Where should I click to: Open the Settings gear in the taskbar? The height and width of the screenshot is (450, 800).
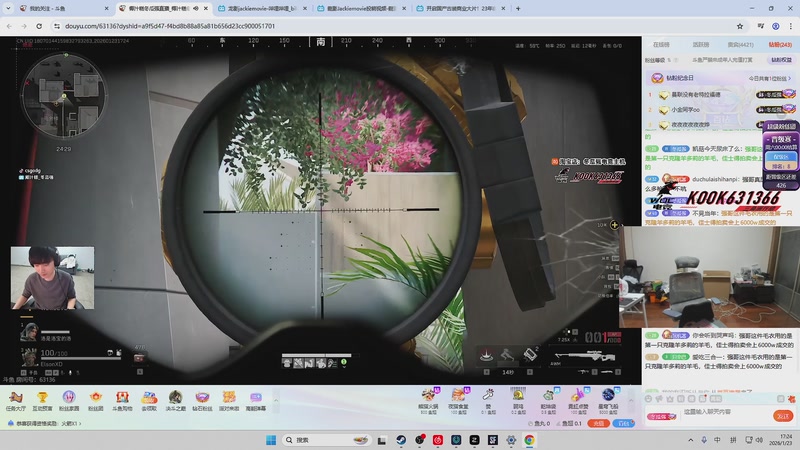(x=511, y=440)
